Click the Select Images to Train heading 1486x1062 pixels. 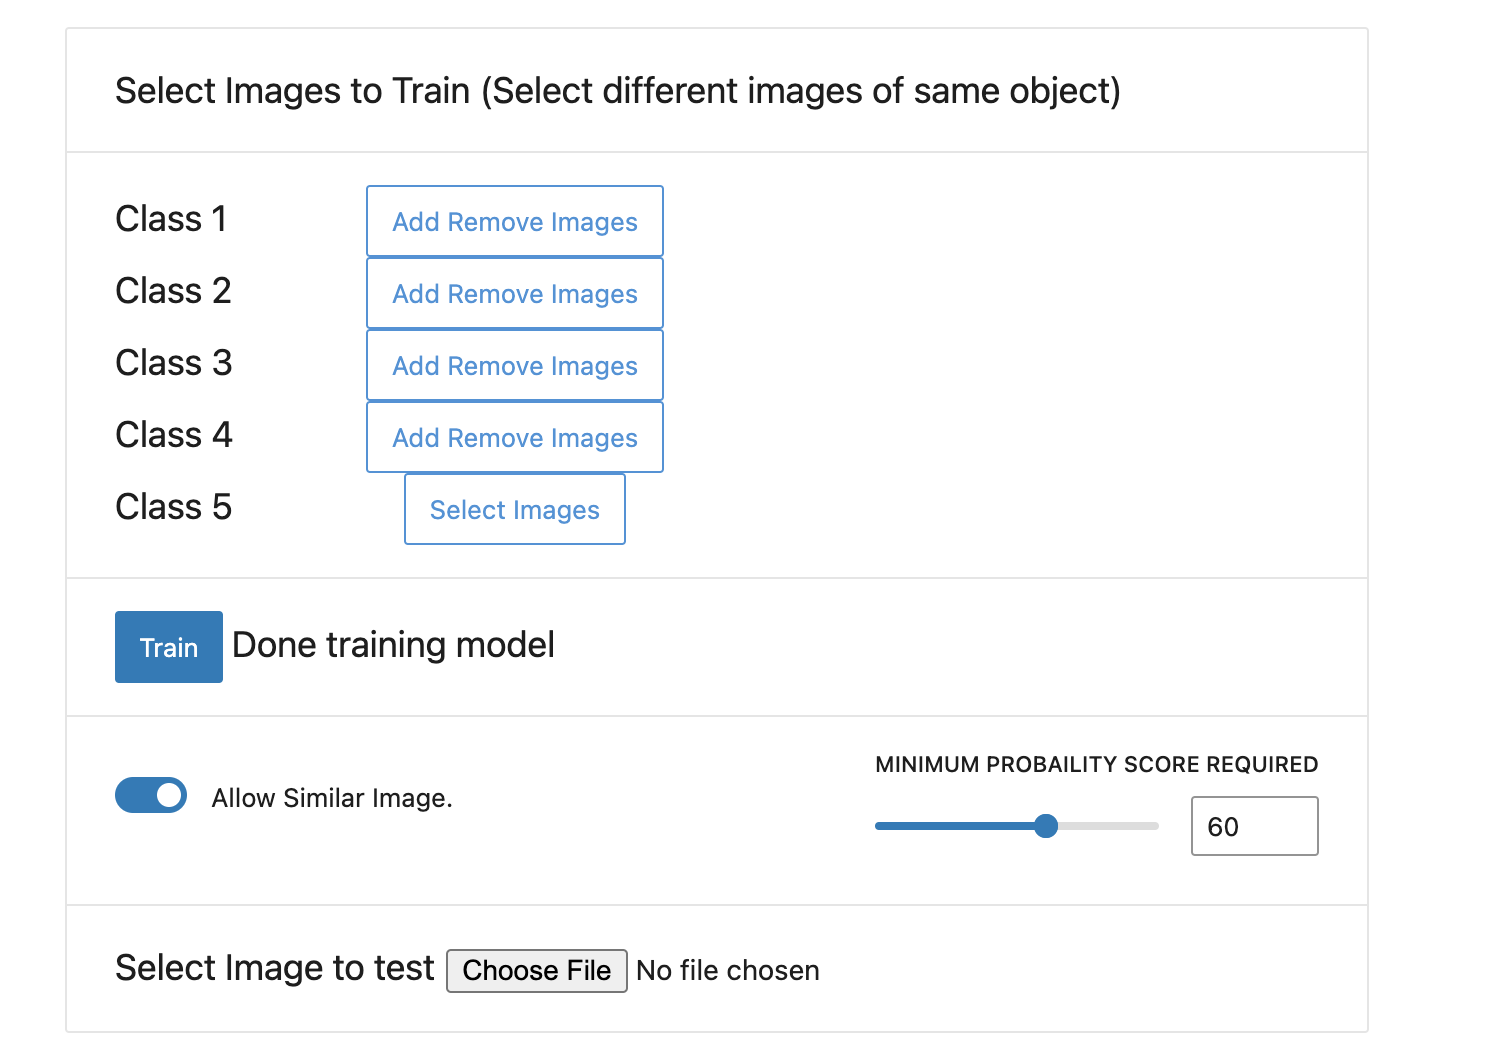point(618,91)
